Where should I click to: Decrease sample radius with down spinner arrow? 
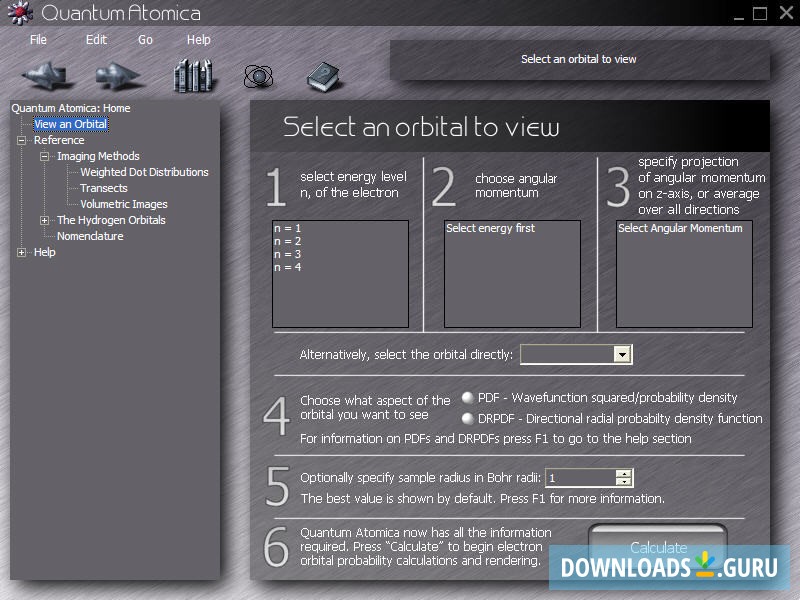pos(623,482)
